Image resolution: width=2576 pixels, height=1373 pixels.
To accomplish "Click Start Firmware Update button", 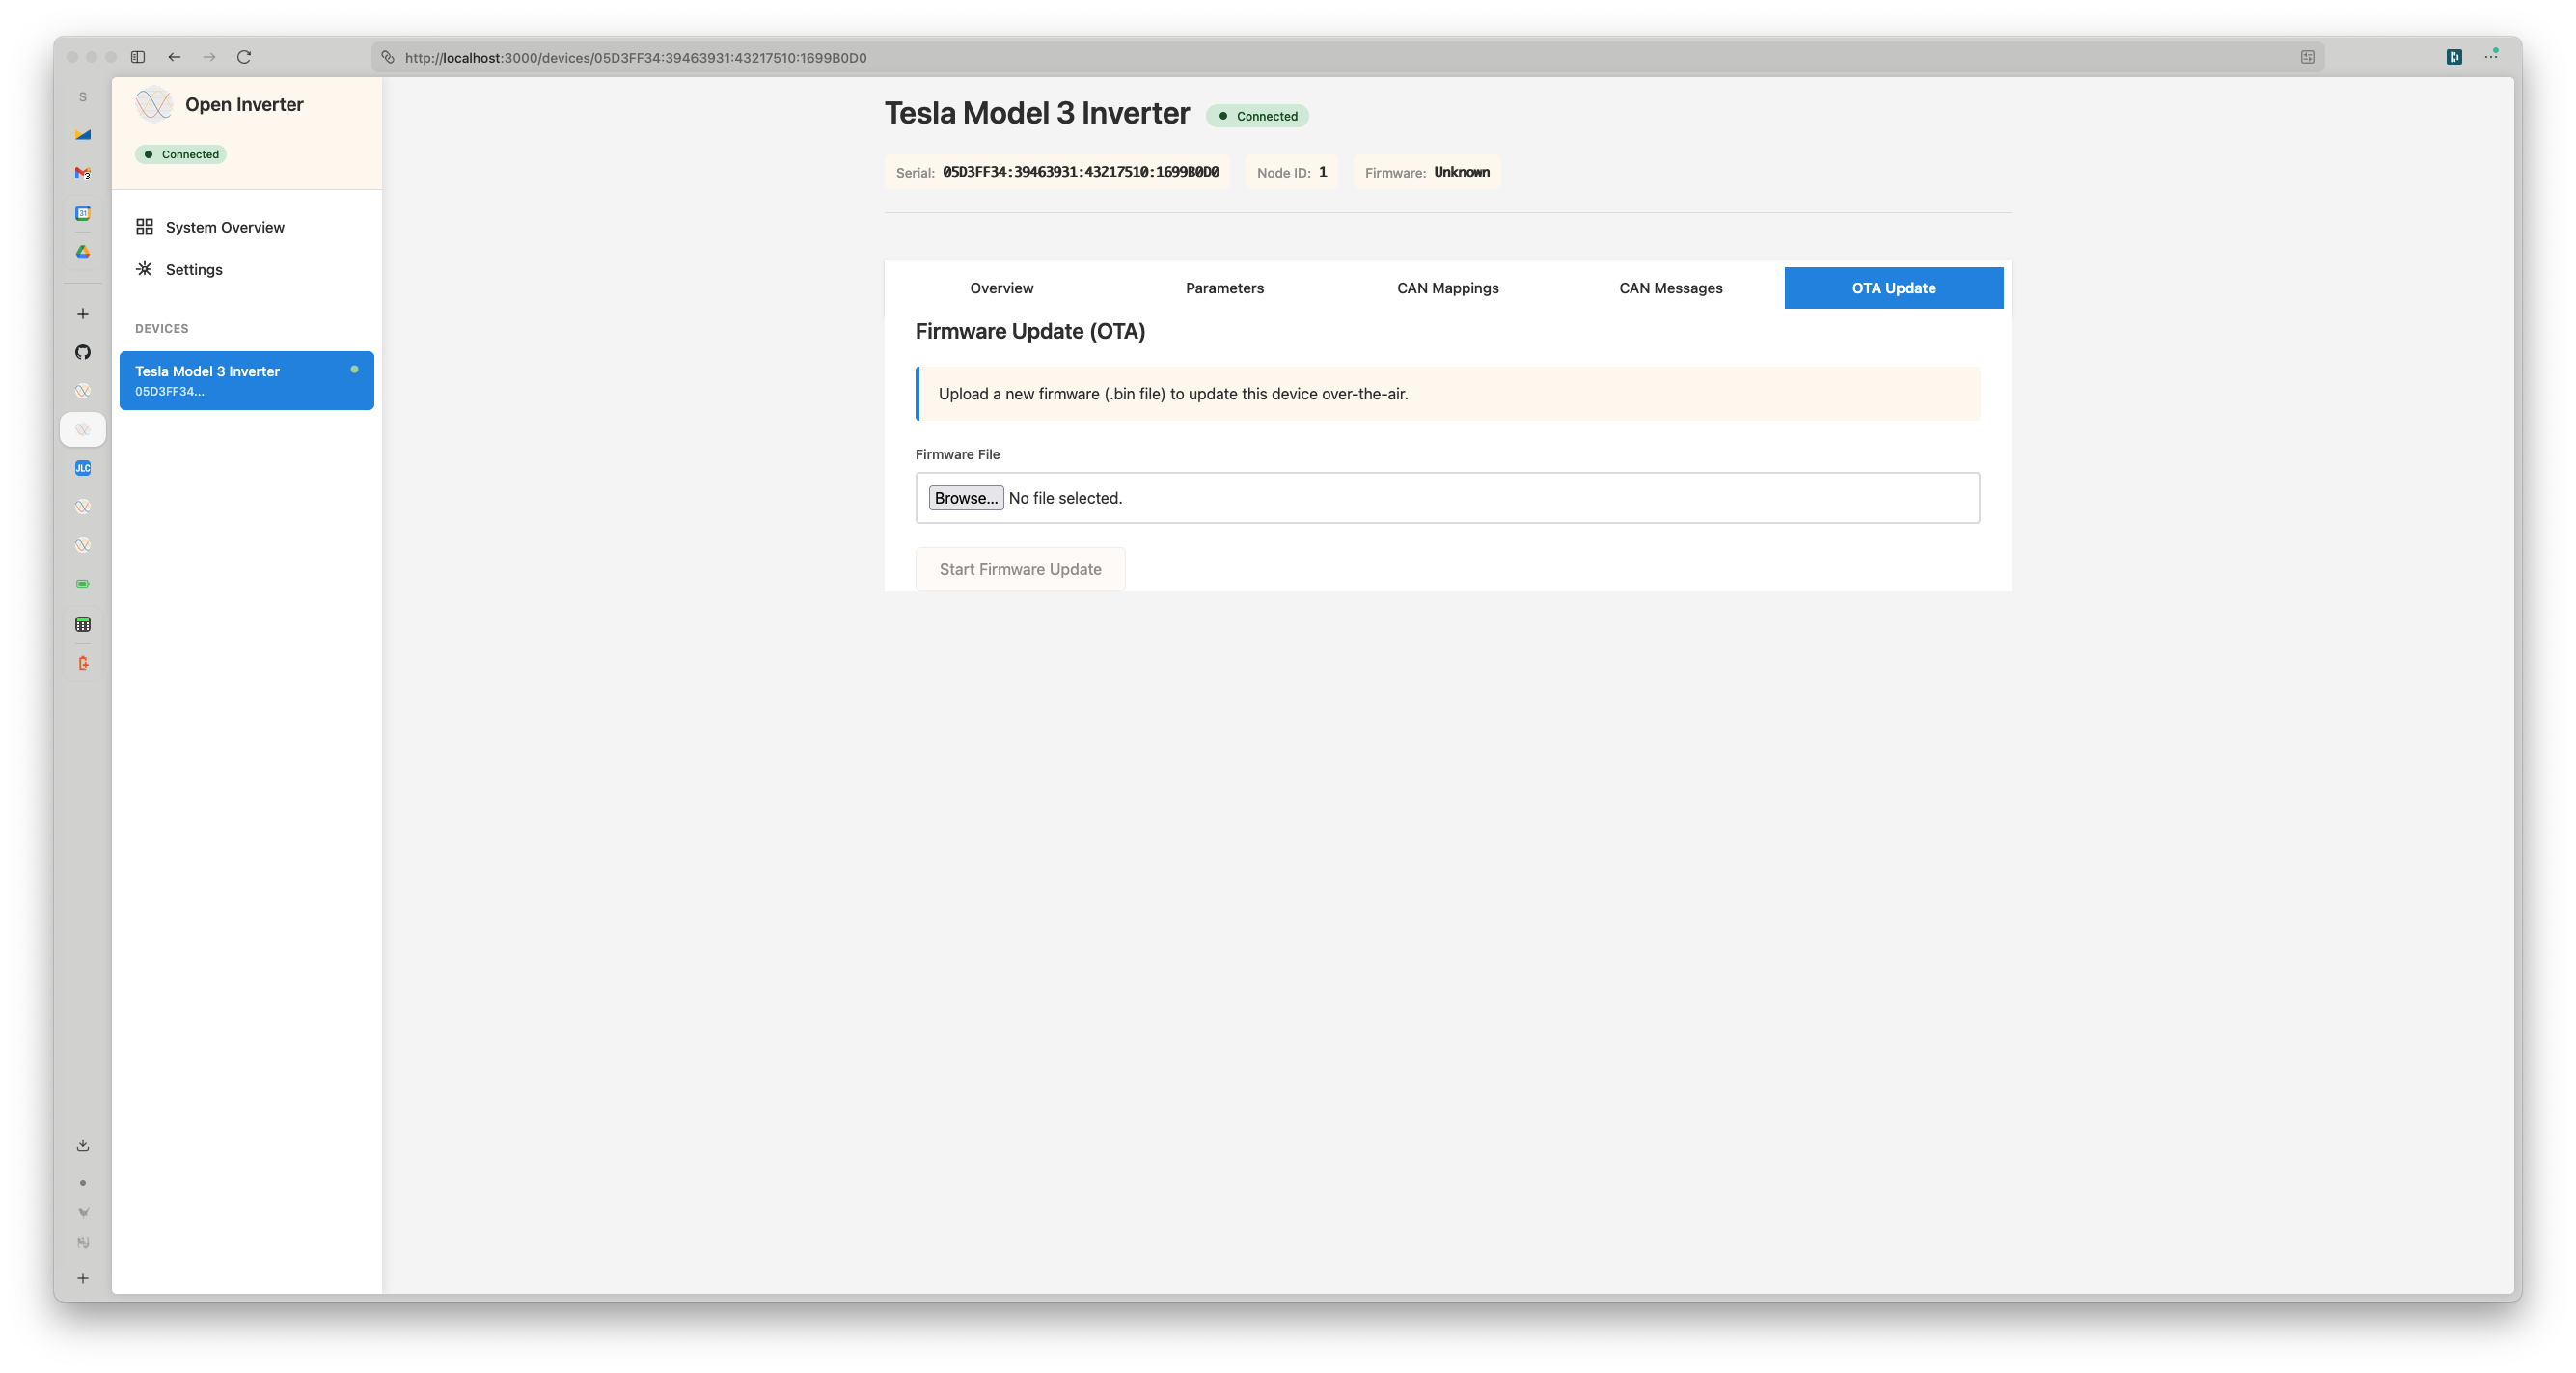I will (1020, 569).
